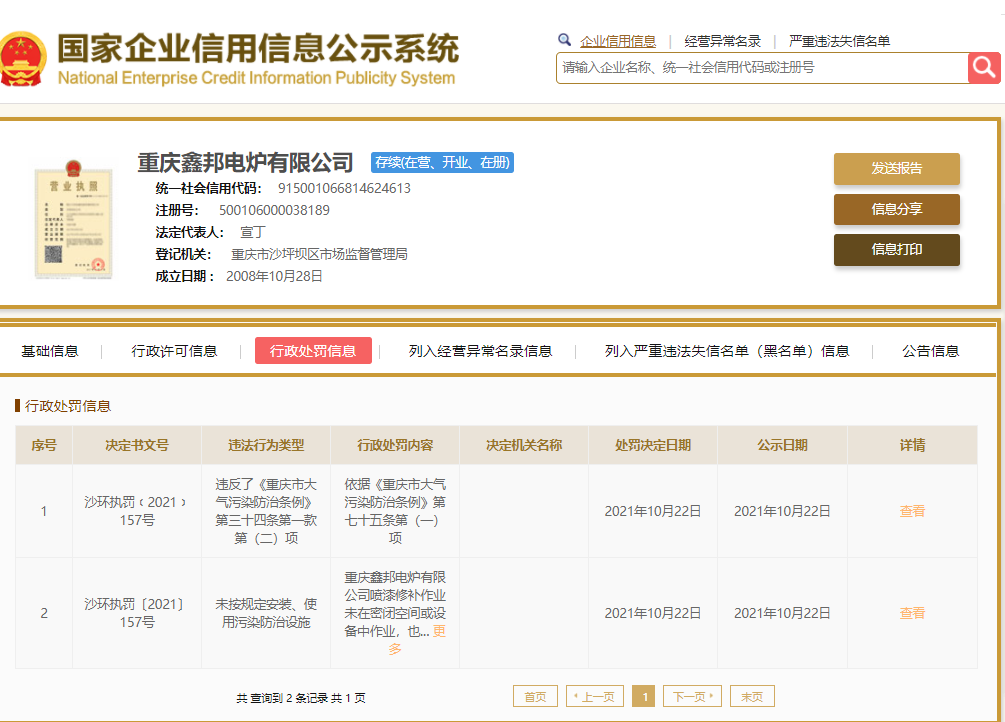The width and height of the screenshot is (1005, 722).
Task: Click 查看 for penalty record 2
Action: (912, 613)
